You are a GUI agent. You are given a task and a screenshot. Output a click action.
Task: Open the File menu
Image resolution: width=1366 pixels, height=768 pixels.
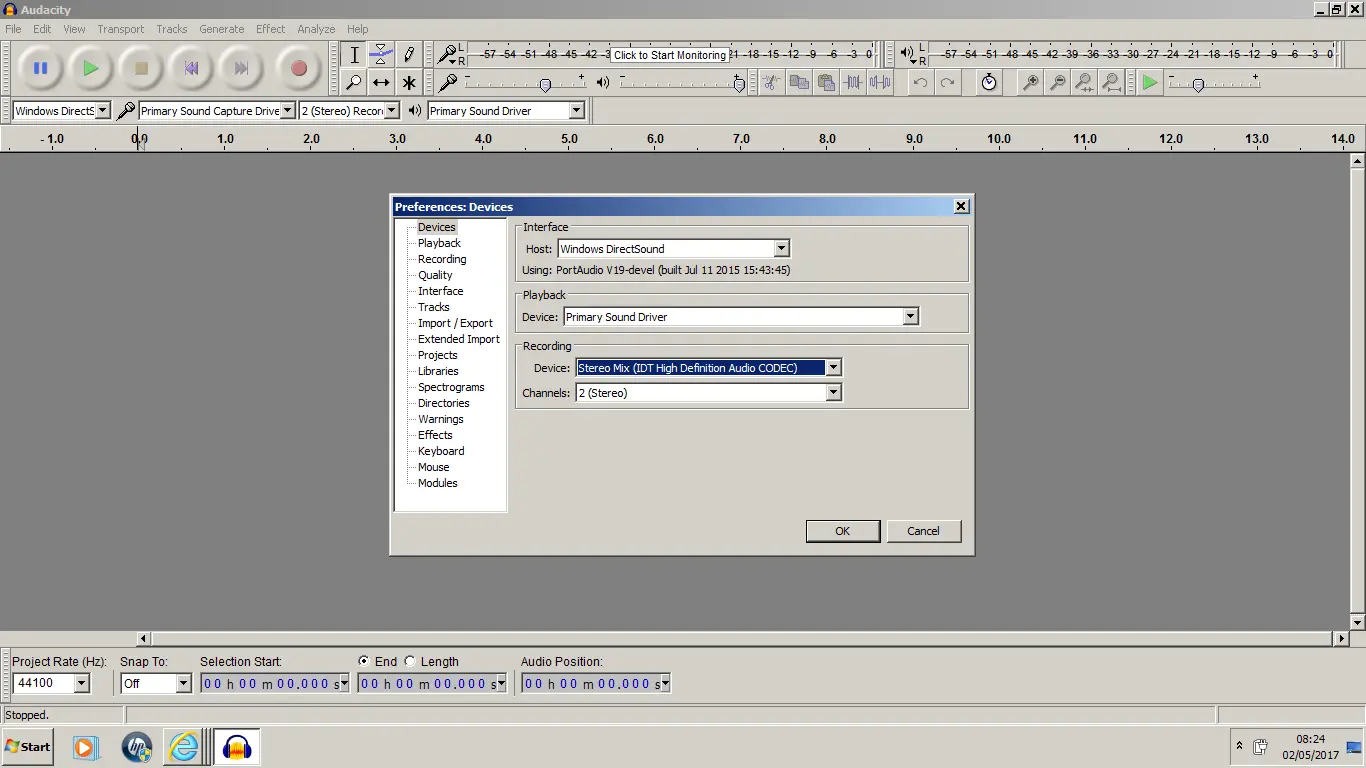(x=13, y=29)
